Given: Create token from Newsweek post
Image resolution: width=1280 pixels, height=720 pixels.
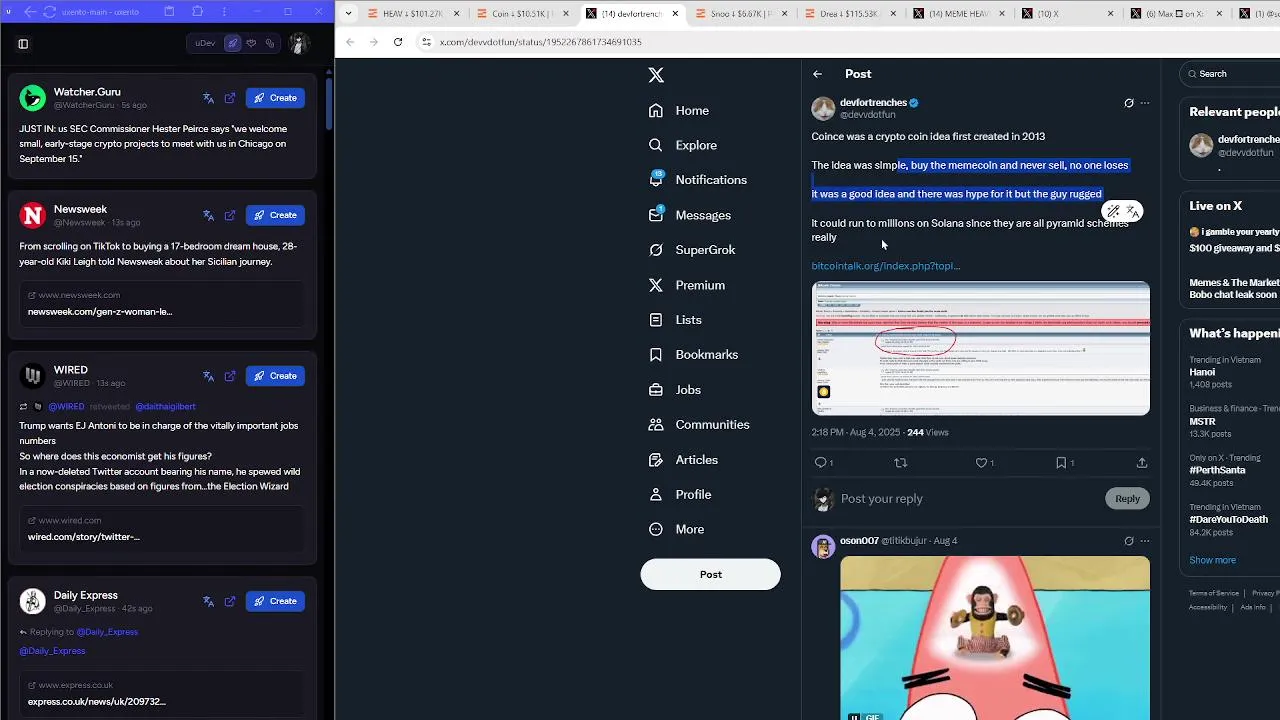Looking at the screenshot, I should pos(275,215).
